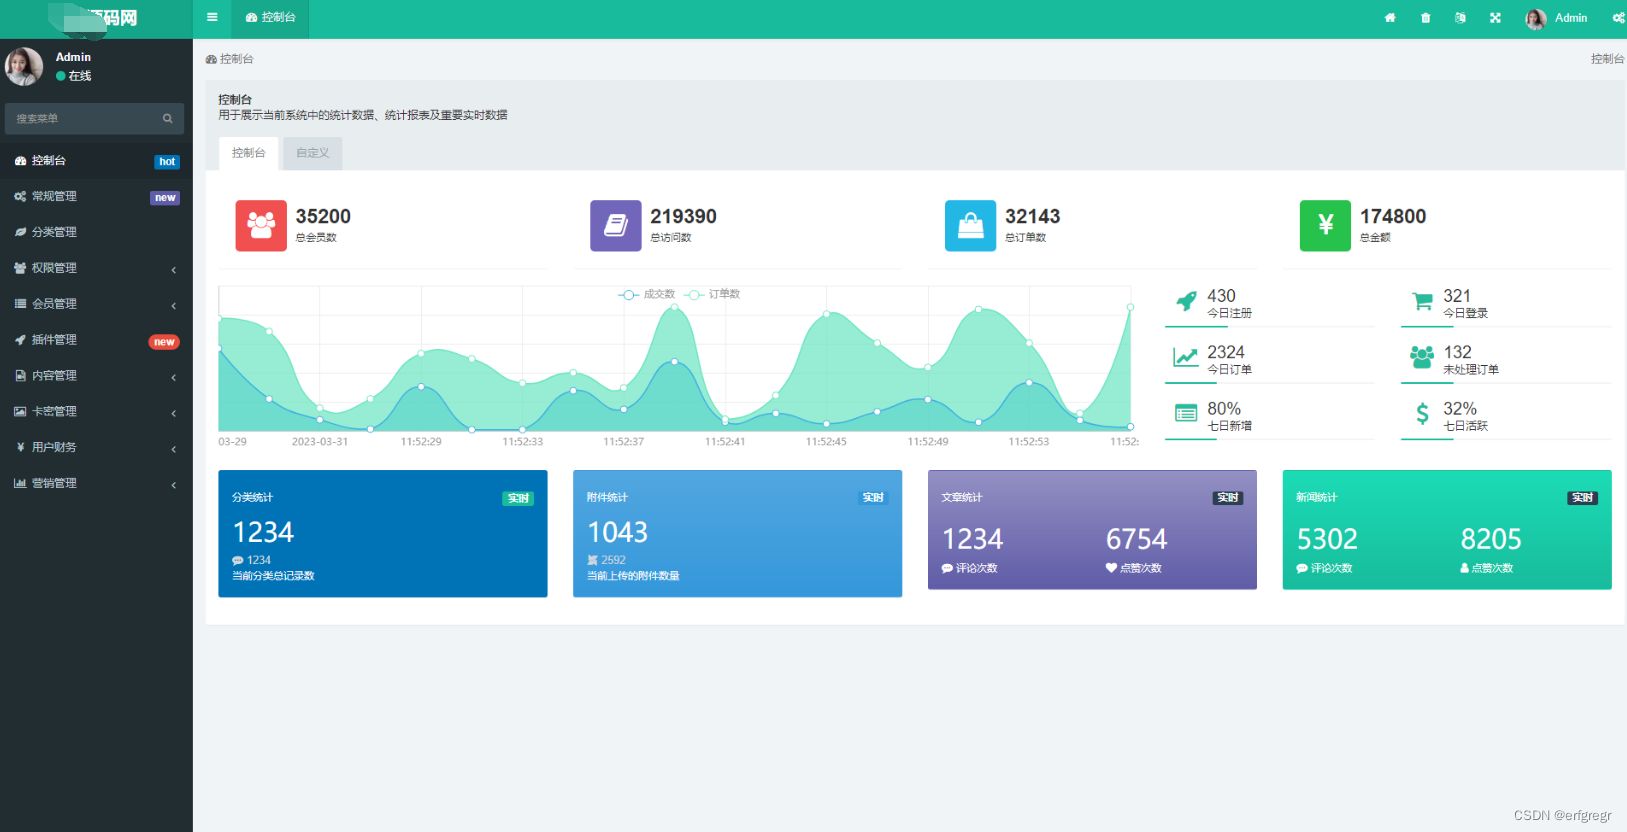Open the language switch icon
This screenshot has width=1627, height=832.
(x=1460, y=18)
